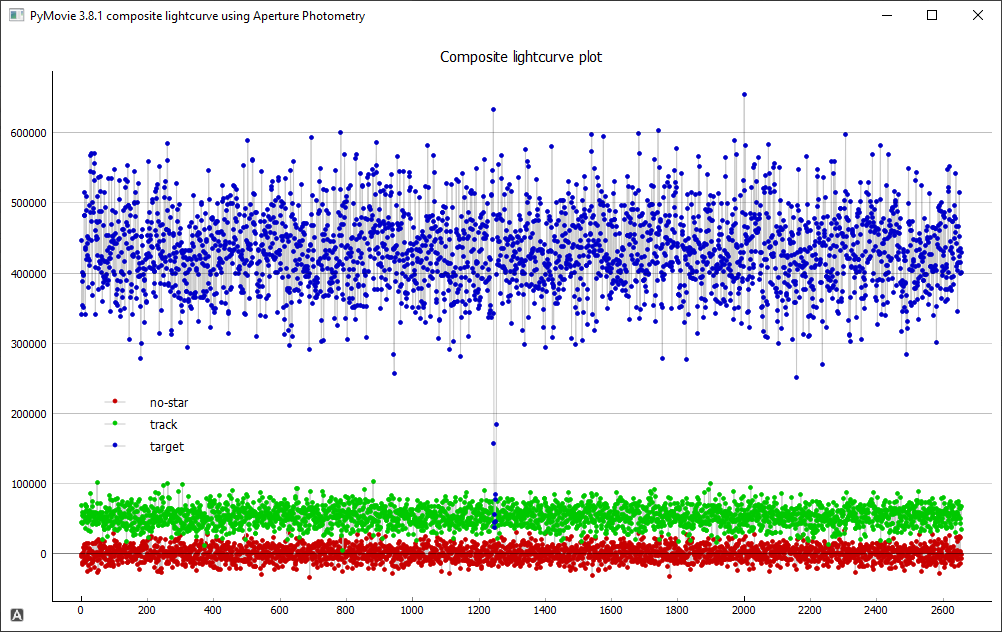Click the highest target point near frame 2000
1002x632 pixels.
(x=744, y=95)
